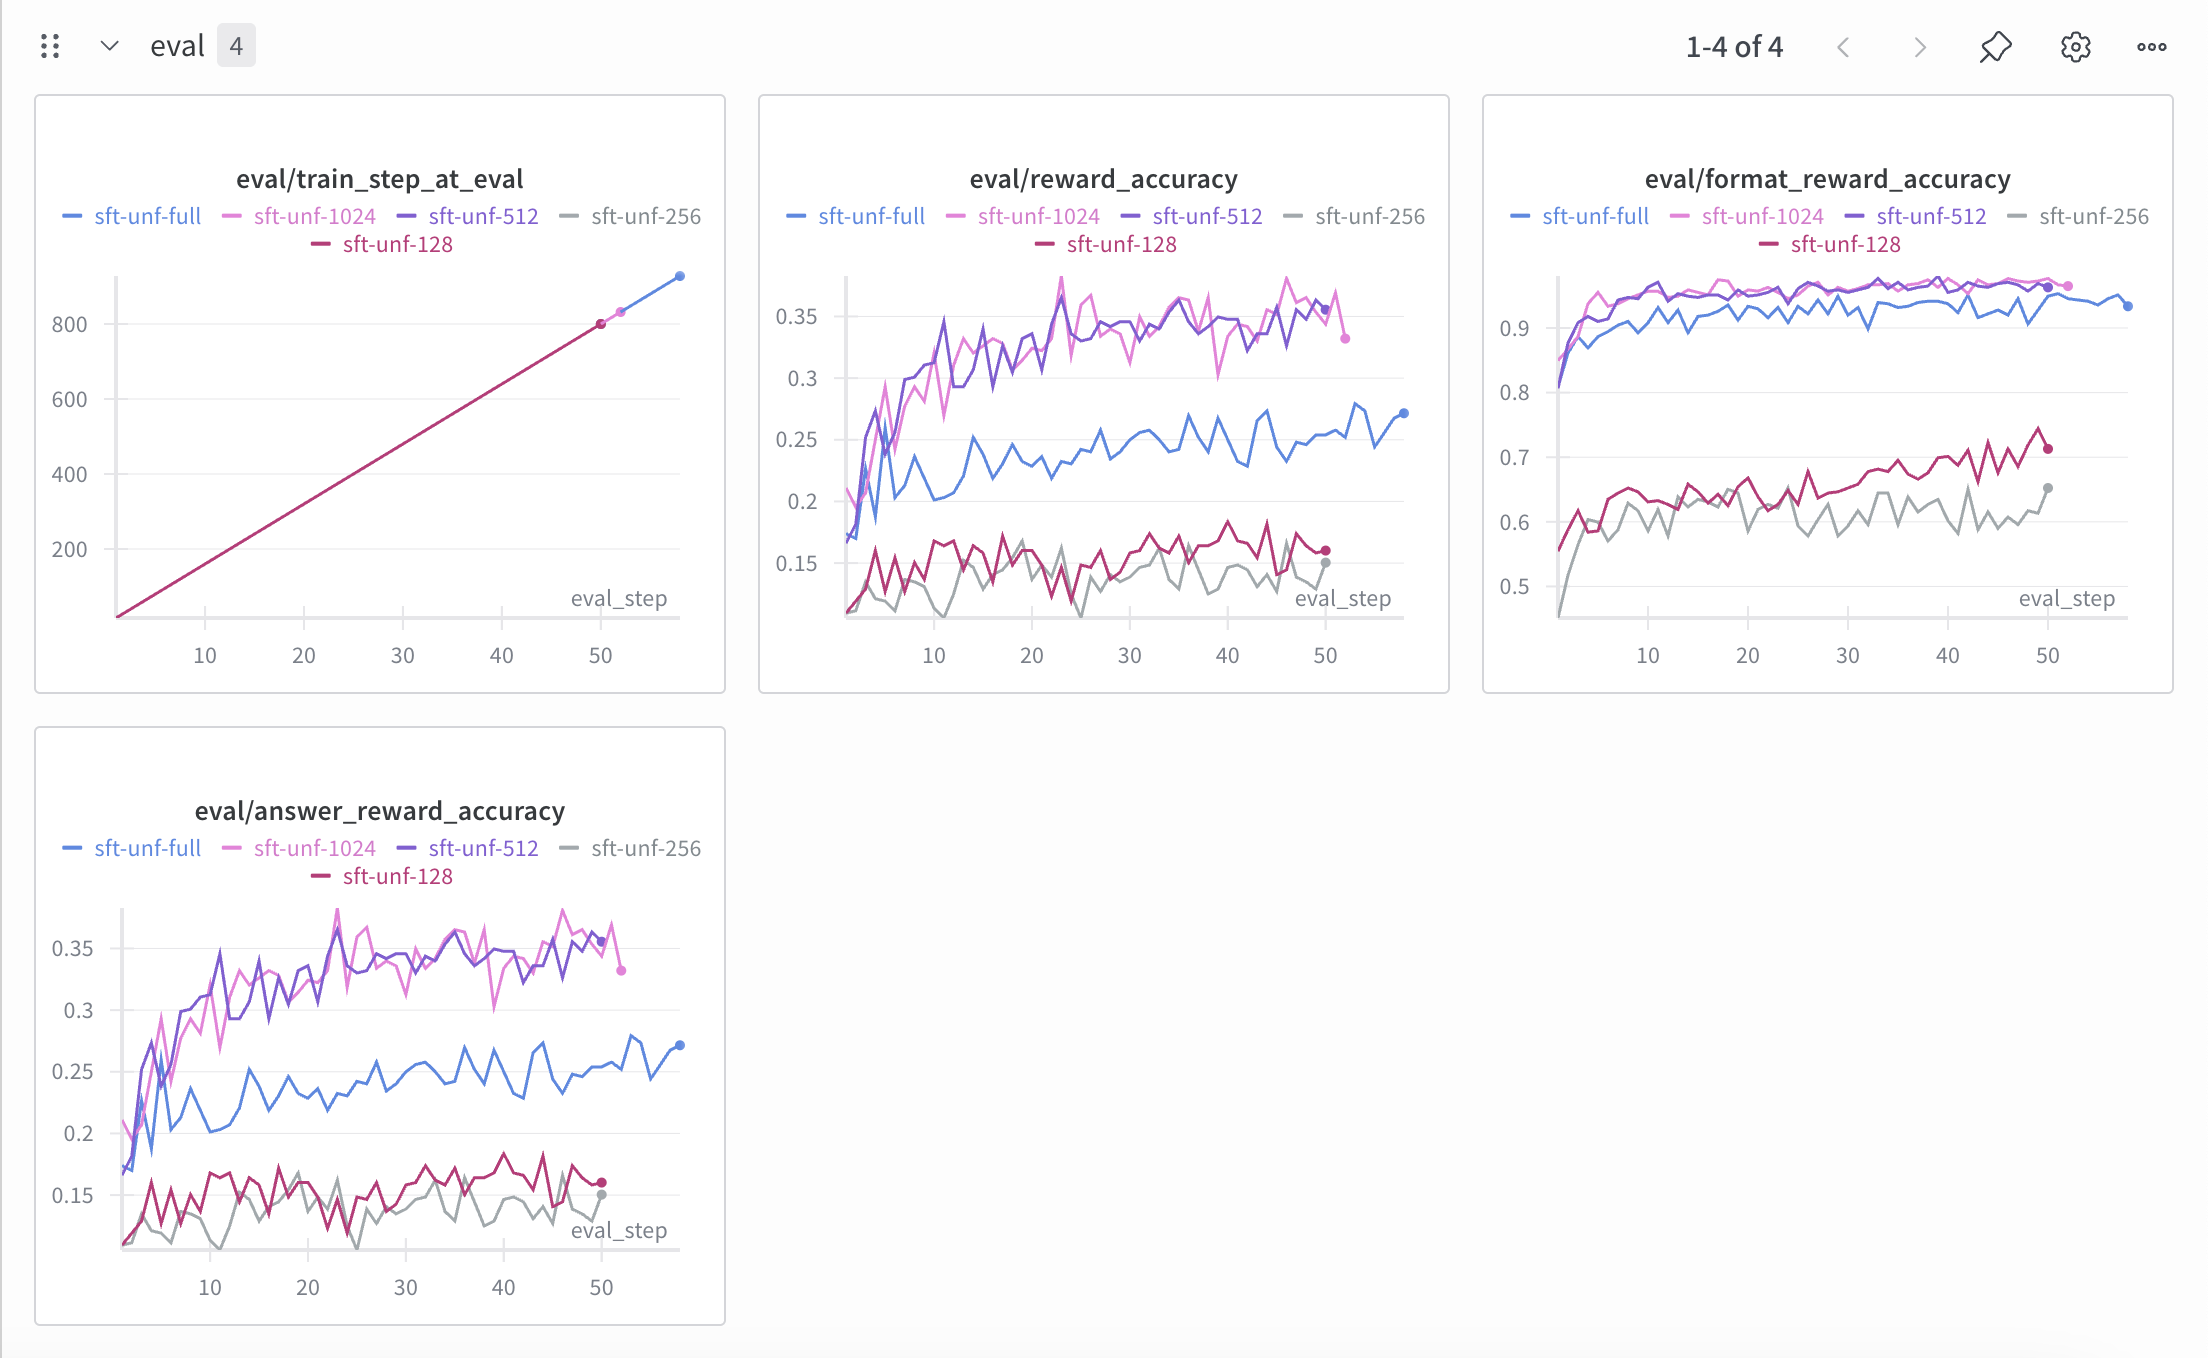Toggle sft-unf-128 legend in answer_reward_accuracy chart
Screen dimensions: 2208x1358
click(396, 876)
